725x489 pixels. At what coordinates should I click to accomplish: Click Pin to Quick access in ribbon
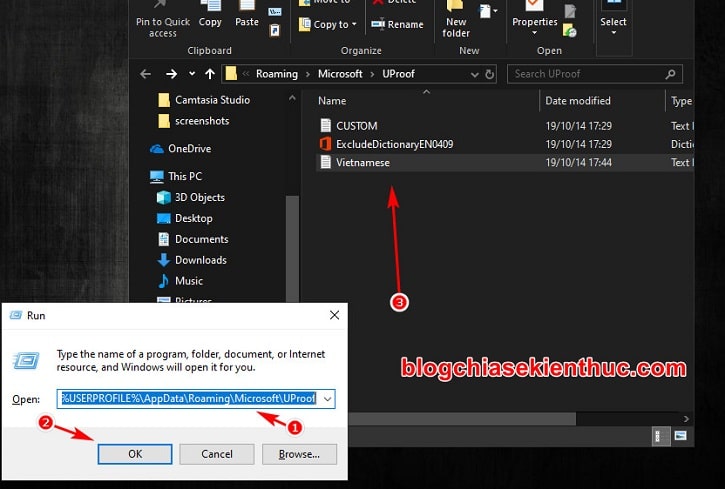[163, 19]
